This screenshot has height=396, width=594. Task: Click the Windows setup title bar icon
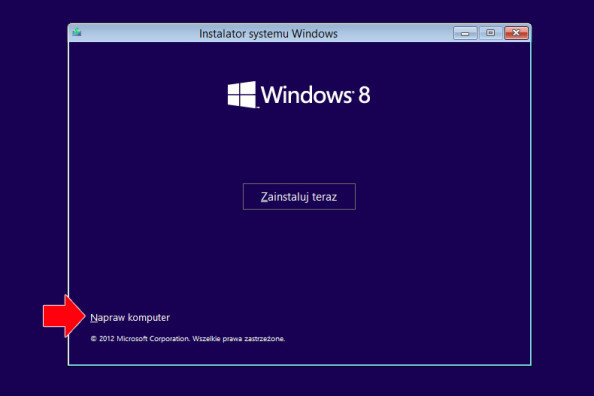pyautogui.click(x=77, y=32)
